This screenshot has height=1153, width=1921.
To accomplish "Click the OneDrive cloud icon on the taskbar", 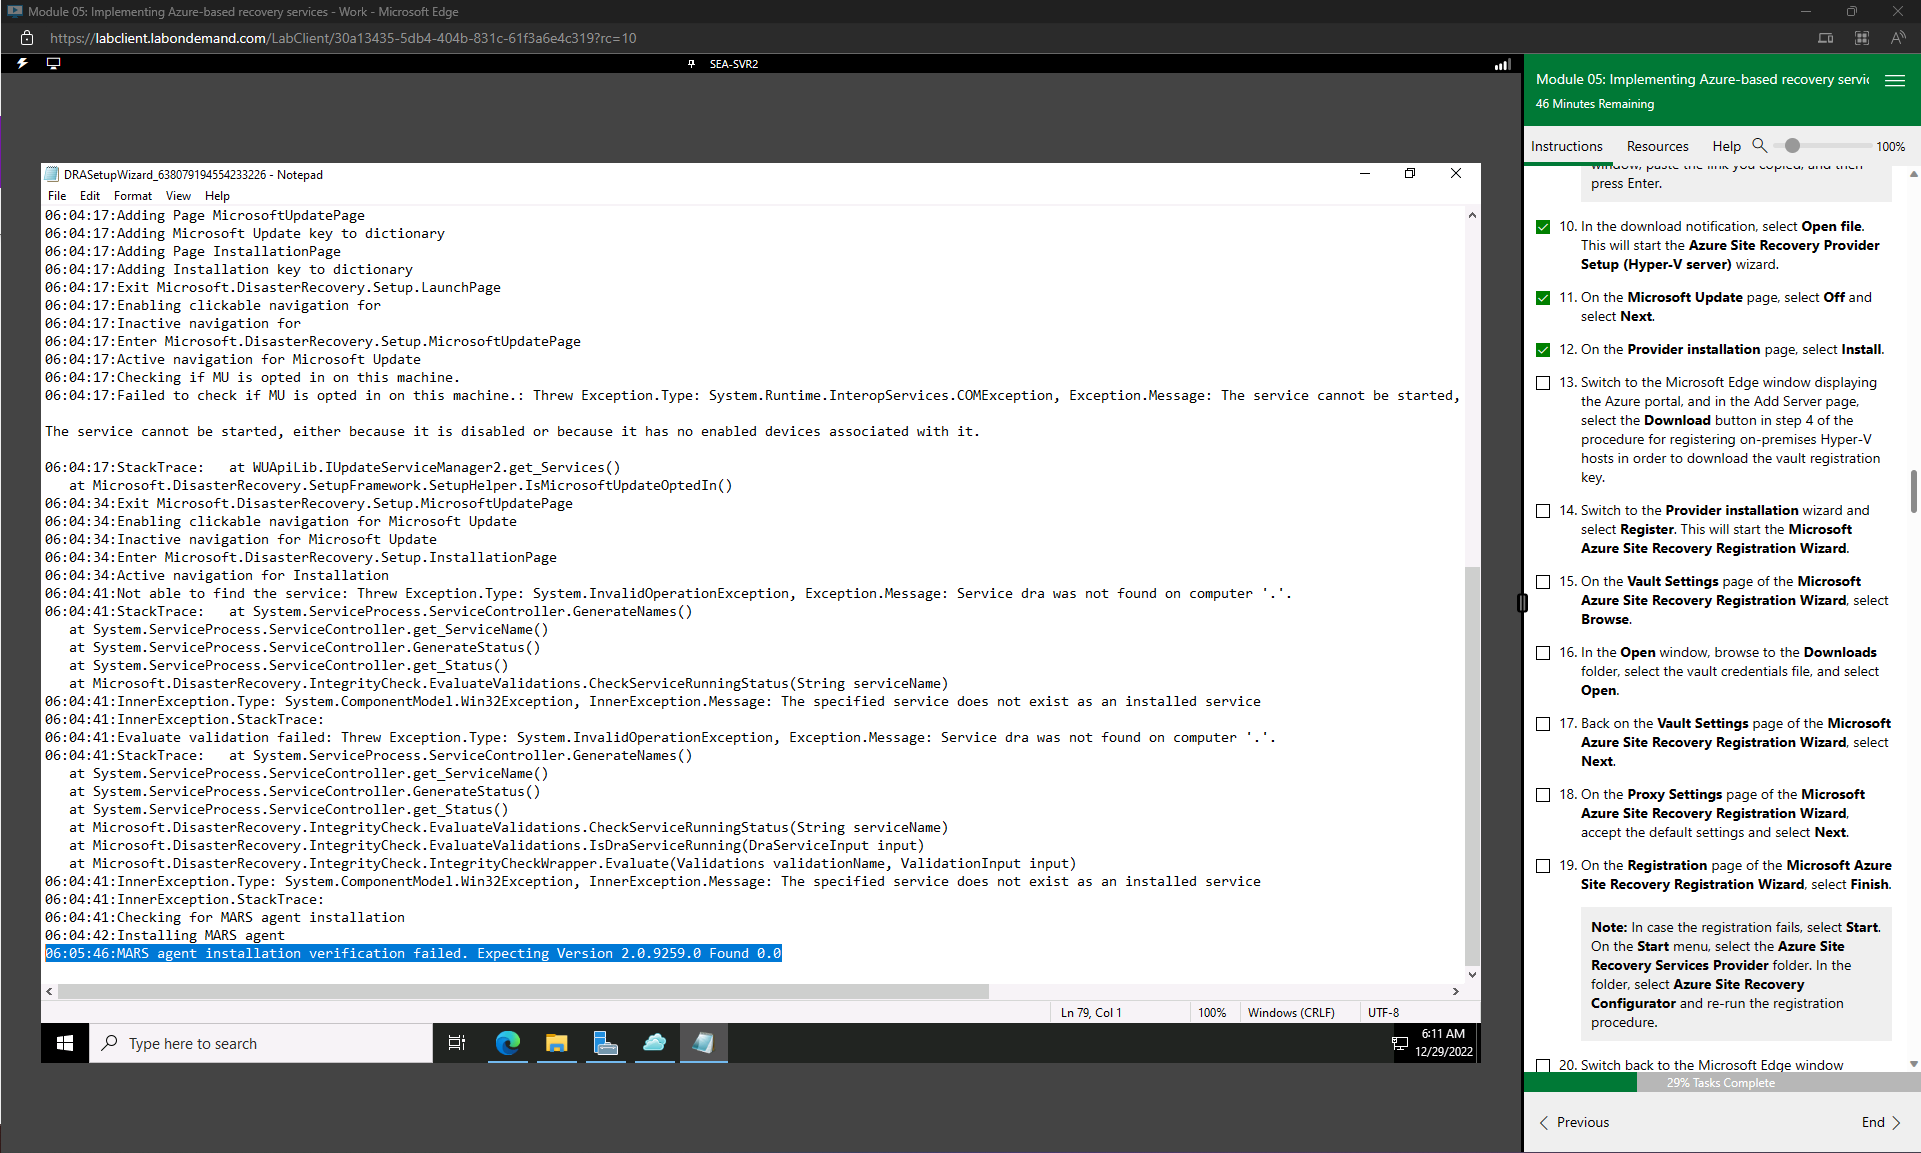I will click(x=655, y=1043).
